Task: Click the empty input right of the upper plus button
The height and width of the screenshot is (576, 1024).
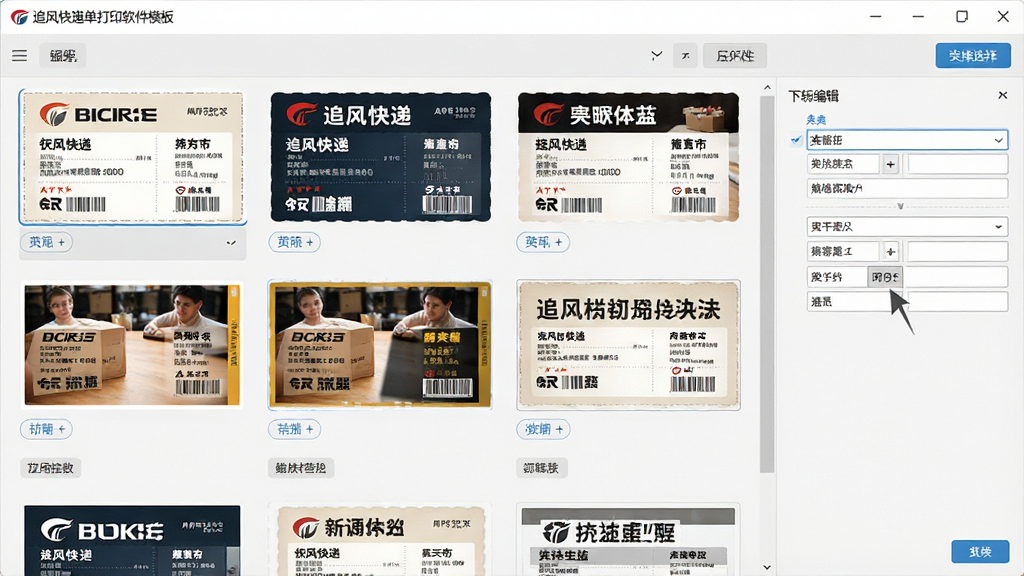Action: click(x=957, y=164)
